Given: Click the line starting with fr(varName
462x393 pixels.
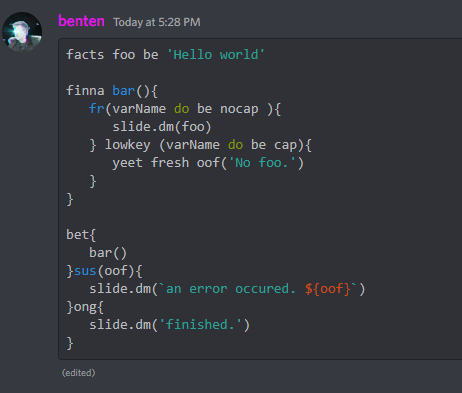Looking at the screenshot, I should click(x=185, y=109).
